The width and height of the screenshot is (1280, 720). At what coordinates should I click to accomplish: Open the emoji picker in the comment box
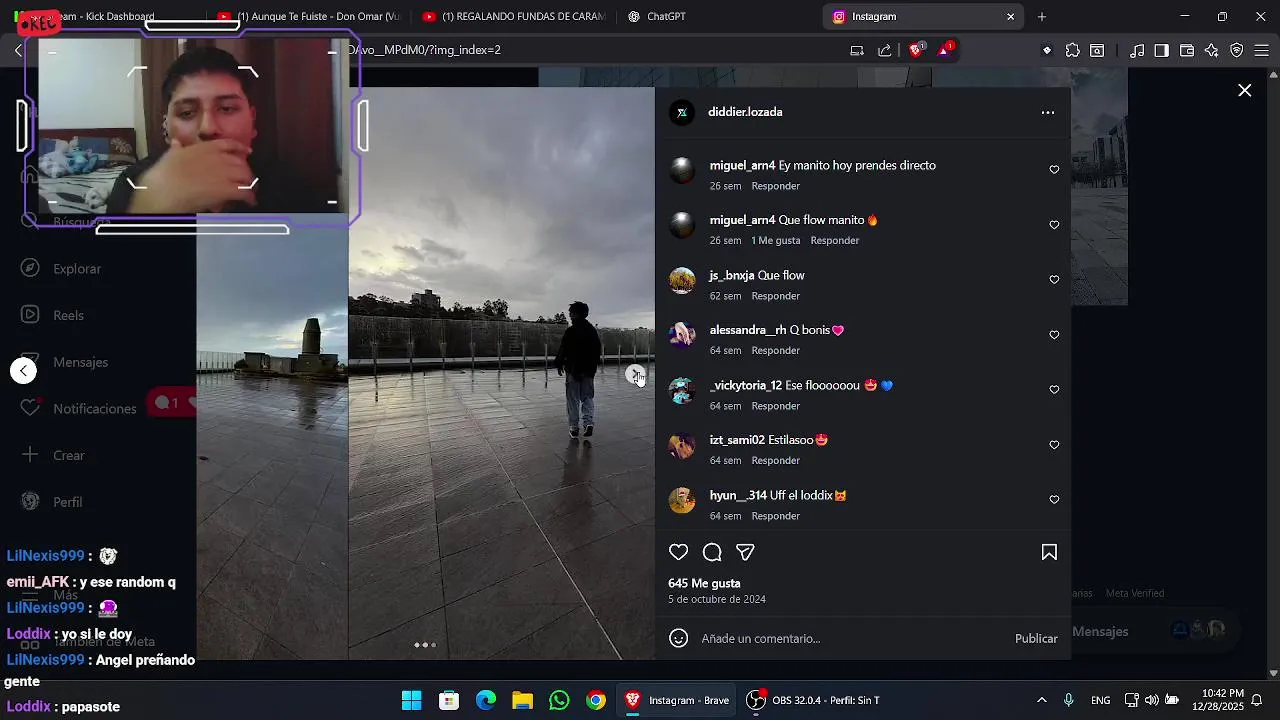(678, 638)
